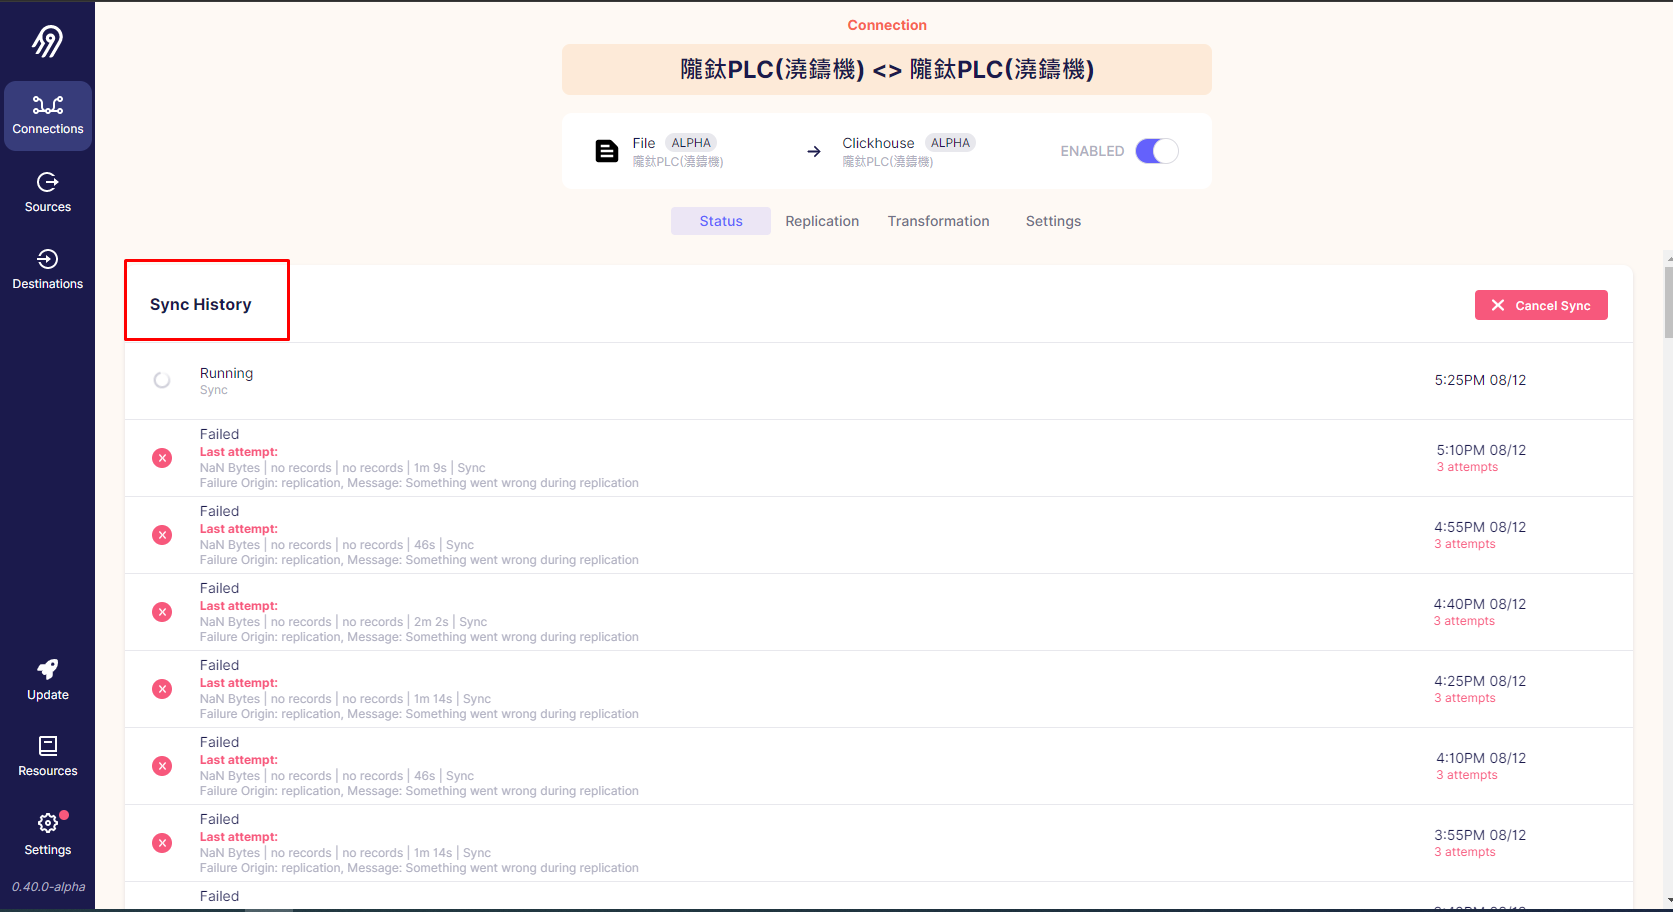Click the 5:25PM 08/12 timestamp
Viewport: 1673px width, 912px height.
pyautogui.click(x=1480, y=380)
